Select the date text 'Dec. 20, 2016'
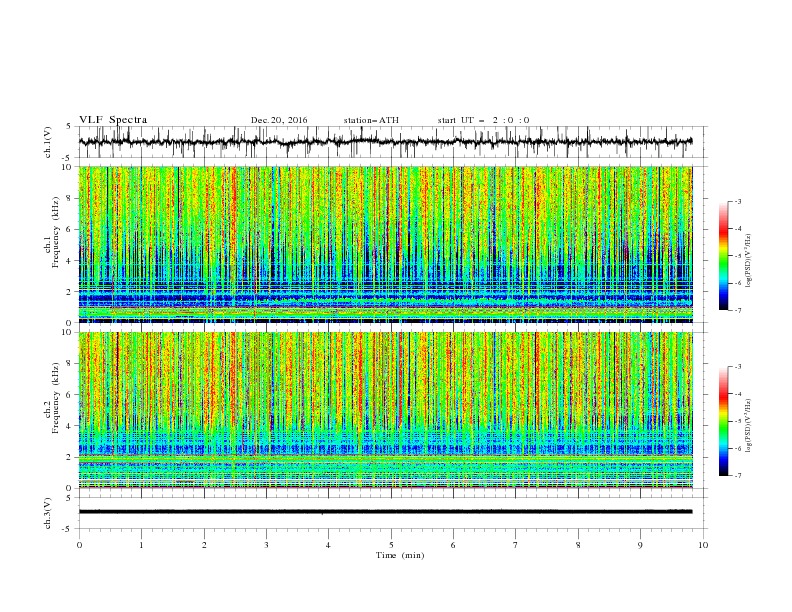 point(279,120)
